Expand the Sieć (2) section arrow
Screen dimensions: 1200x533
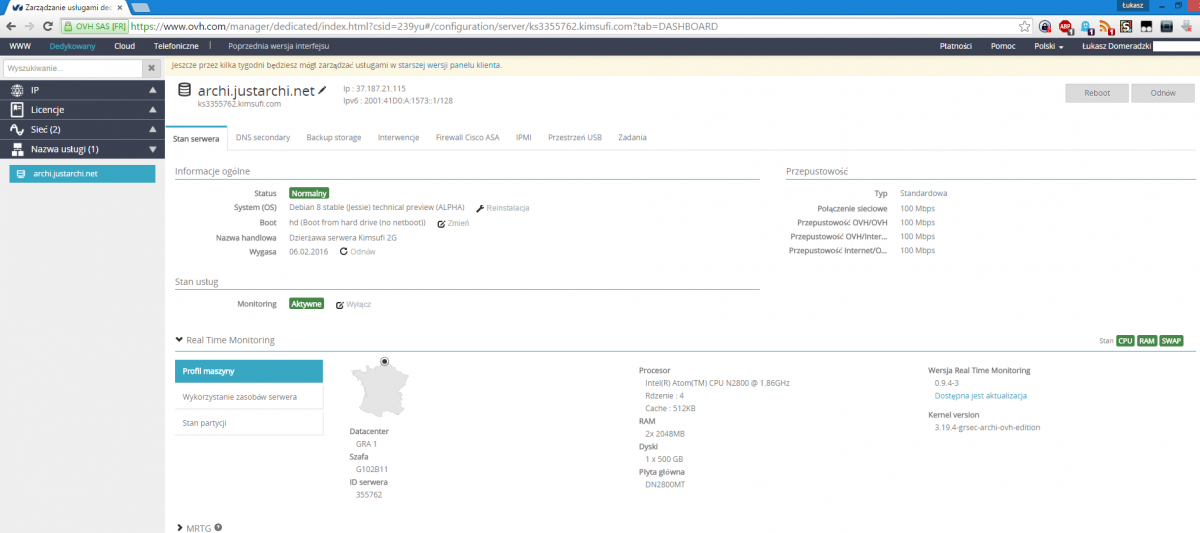pyautogui.click(x=152, y=130)
